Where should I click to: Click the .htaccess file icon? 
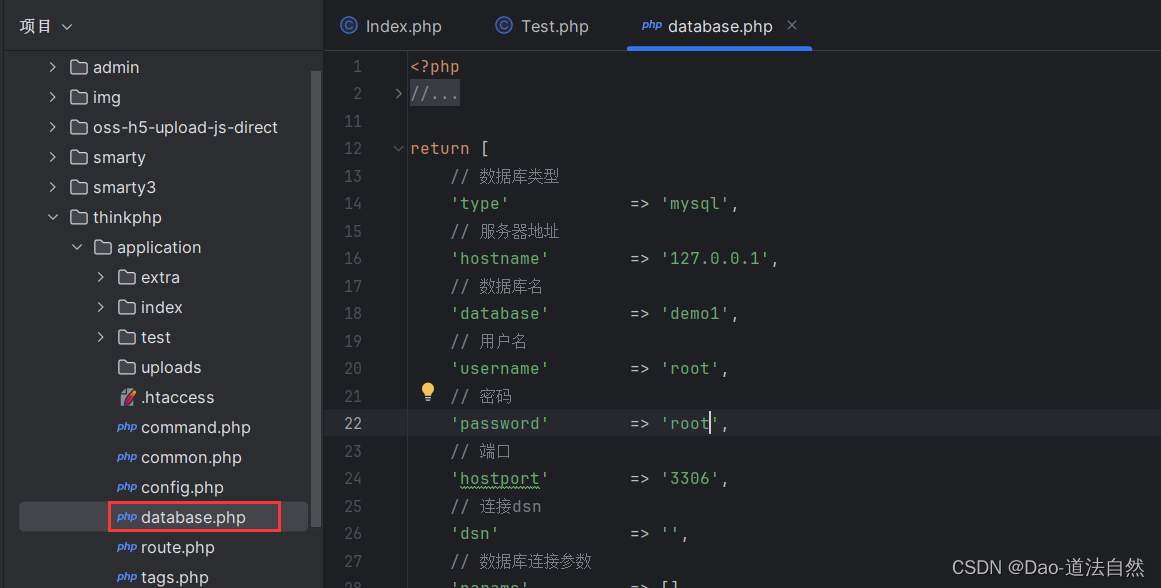[x=127, y=397]
